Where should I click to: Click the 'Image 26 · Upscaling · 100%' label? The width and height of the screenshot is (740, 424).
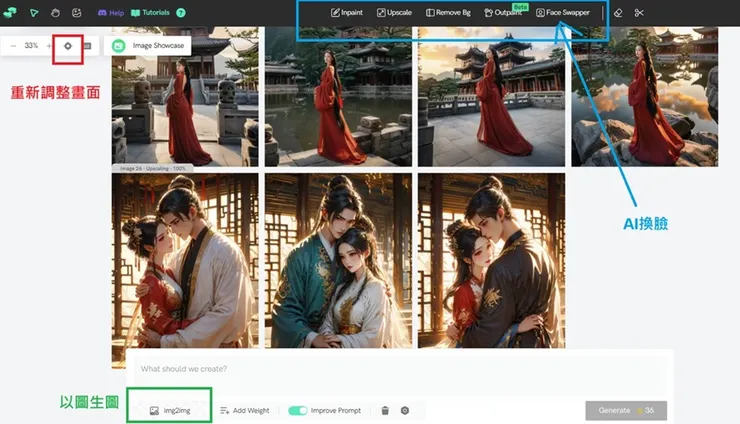pyautogui.click(x=152, y=168)
